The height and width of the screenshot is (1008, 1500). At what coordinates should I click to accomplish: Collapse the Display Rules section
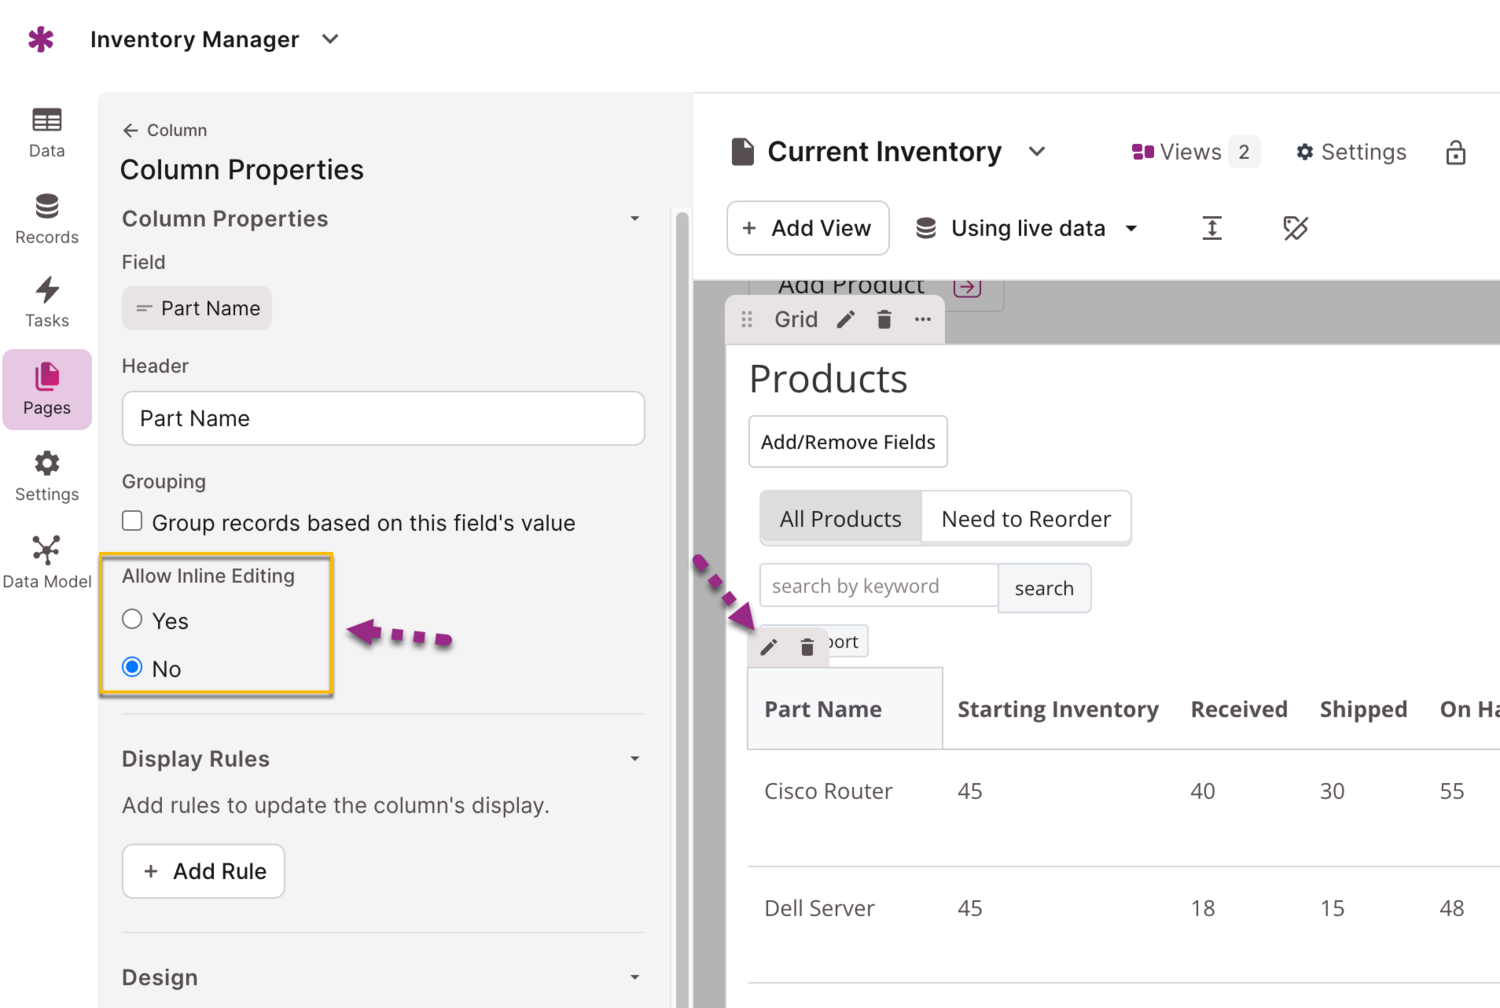pos(634,759)
